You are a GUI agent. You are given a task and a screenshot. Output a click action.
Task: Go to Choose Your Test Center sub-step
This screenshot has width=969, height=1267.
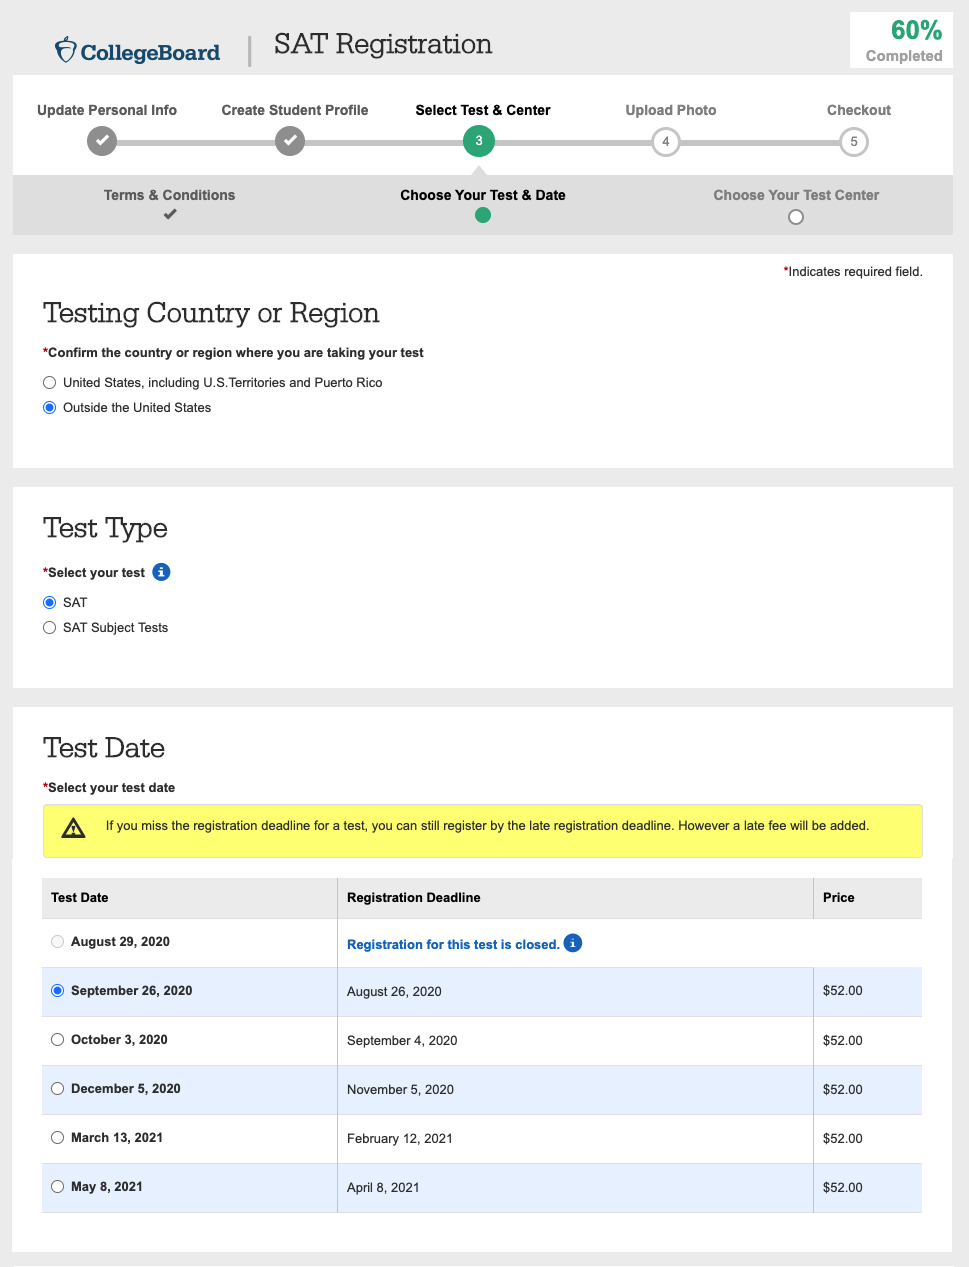796,196
